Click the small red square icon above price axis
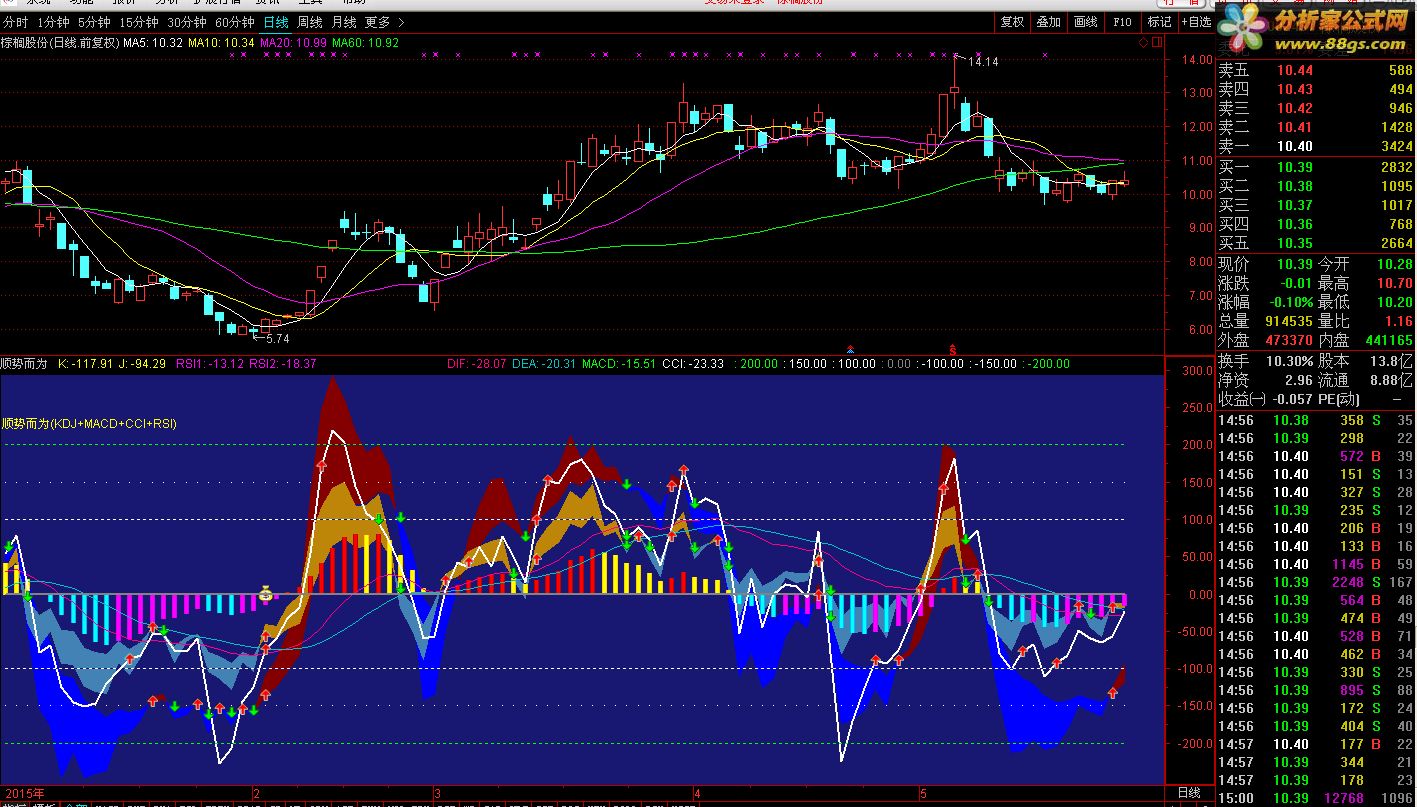 pos(1157,43)
